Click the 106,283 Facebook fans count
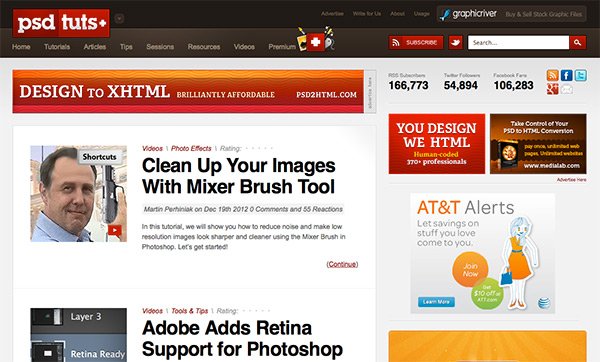 point(514,85)
